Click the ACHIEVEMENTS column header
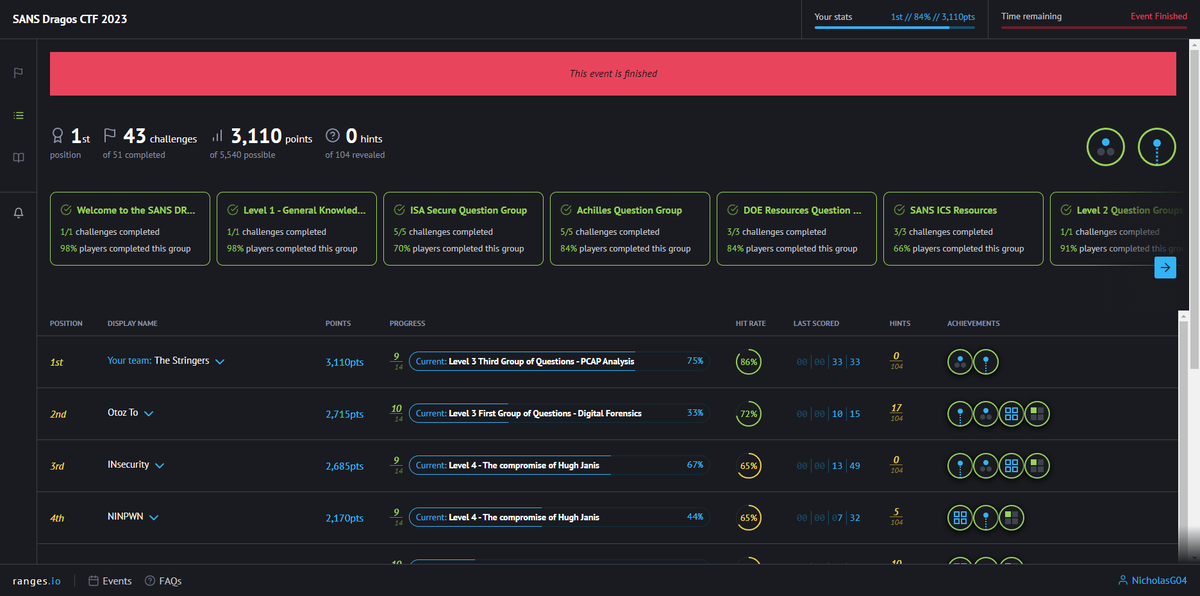Screen dimensions: 1200x596 coord(974,323)
